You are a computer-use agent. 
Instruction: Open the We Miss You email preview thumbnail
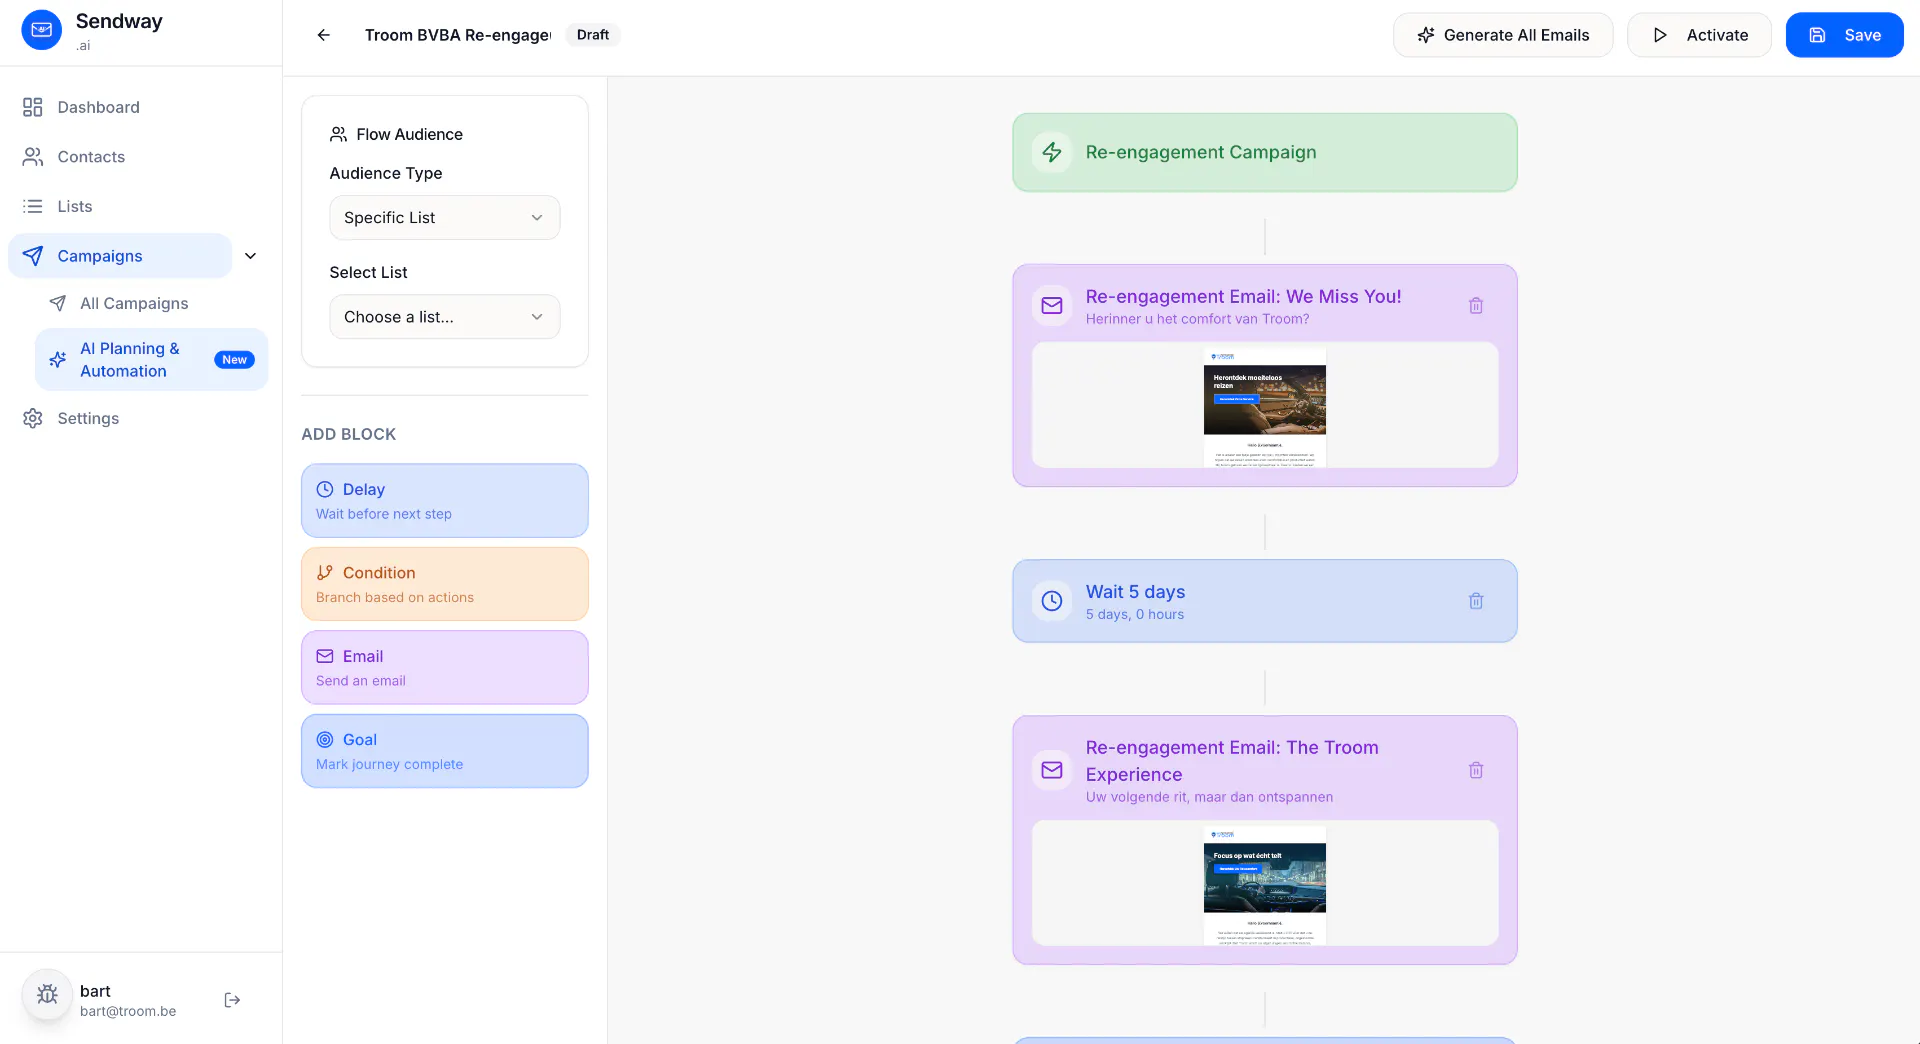1265,406
